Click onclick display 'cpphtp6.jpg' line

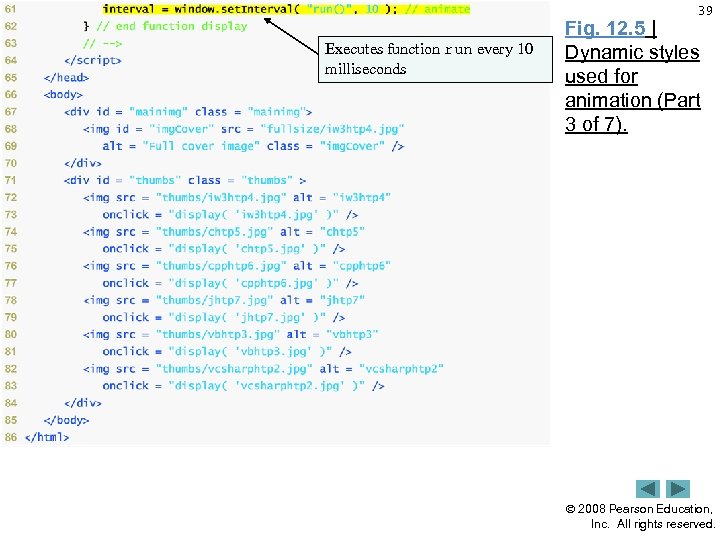[x=230, y=283]
